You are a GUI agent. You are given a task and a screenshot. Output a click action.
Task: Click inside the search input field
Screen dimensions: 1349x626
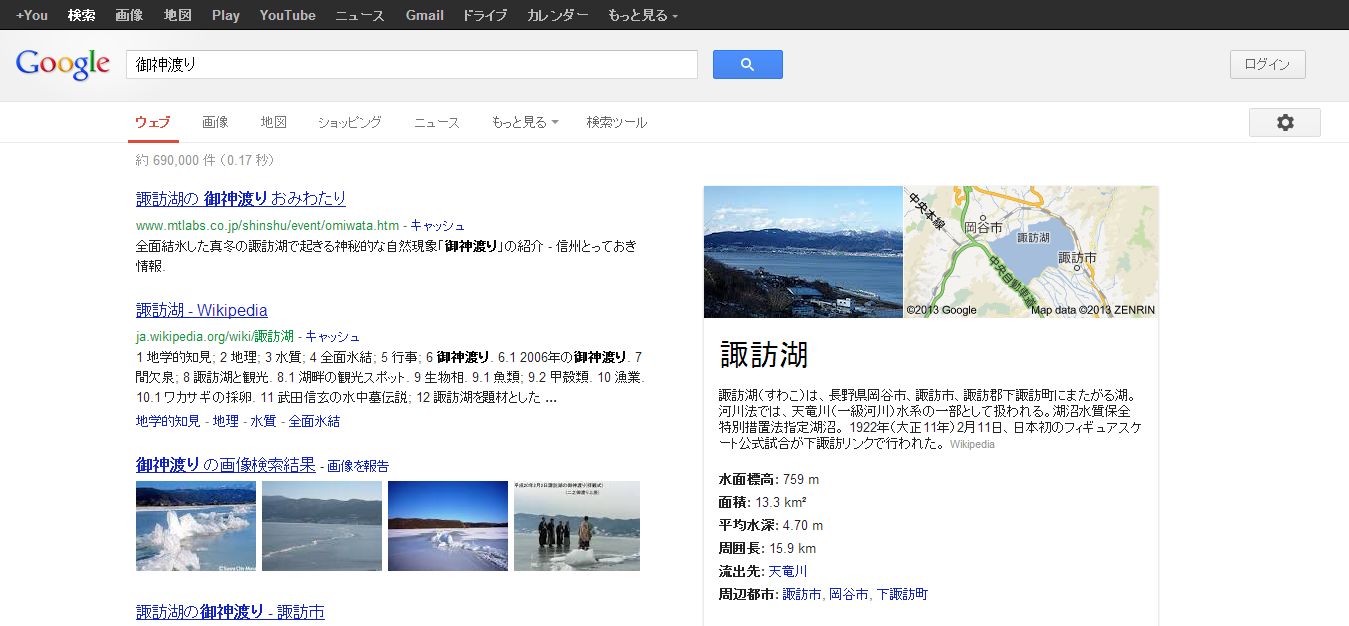410,64
